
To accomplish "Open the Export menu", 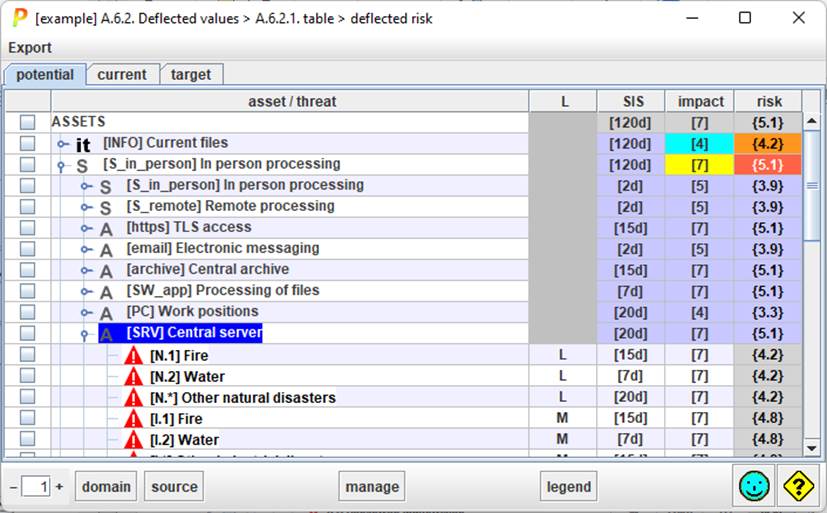I will (x=30, y=47).
